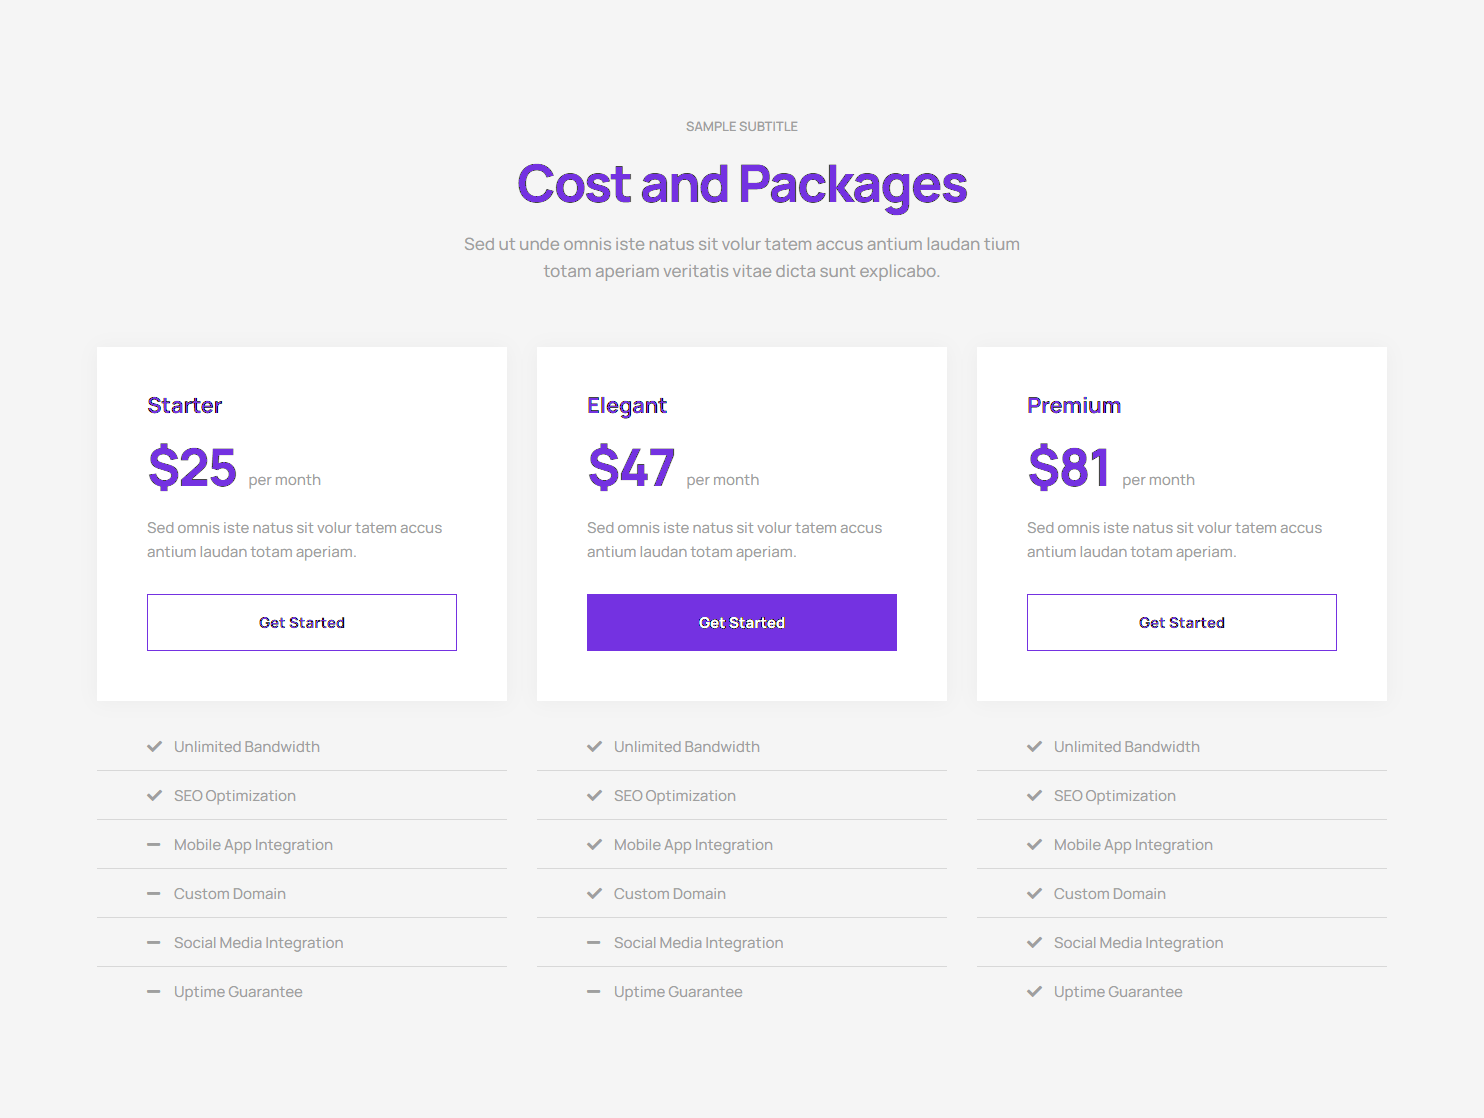Click the $47 price in Elegant card
1484x1118 pixels.
pyautogui.click(x=631, y=468)
